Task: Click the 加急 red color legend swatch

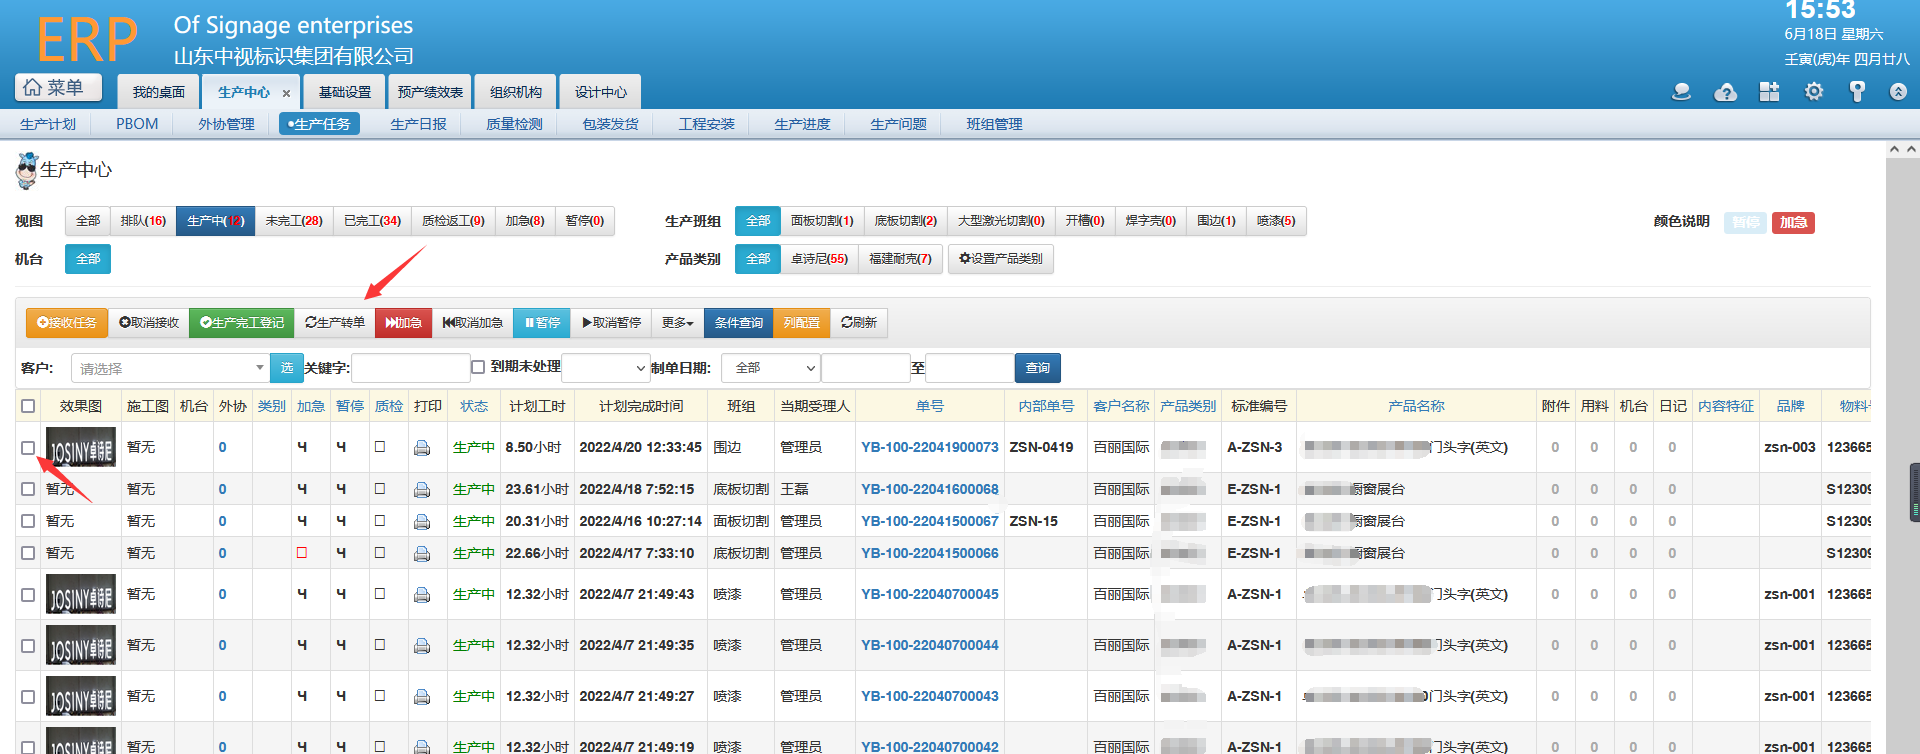Action: (x=1793, y=222)
